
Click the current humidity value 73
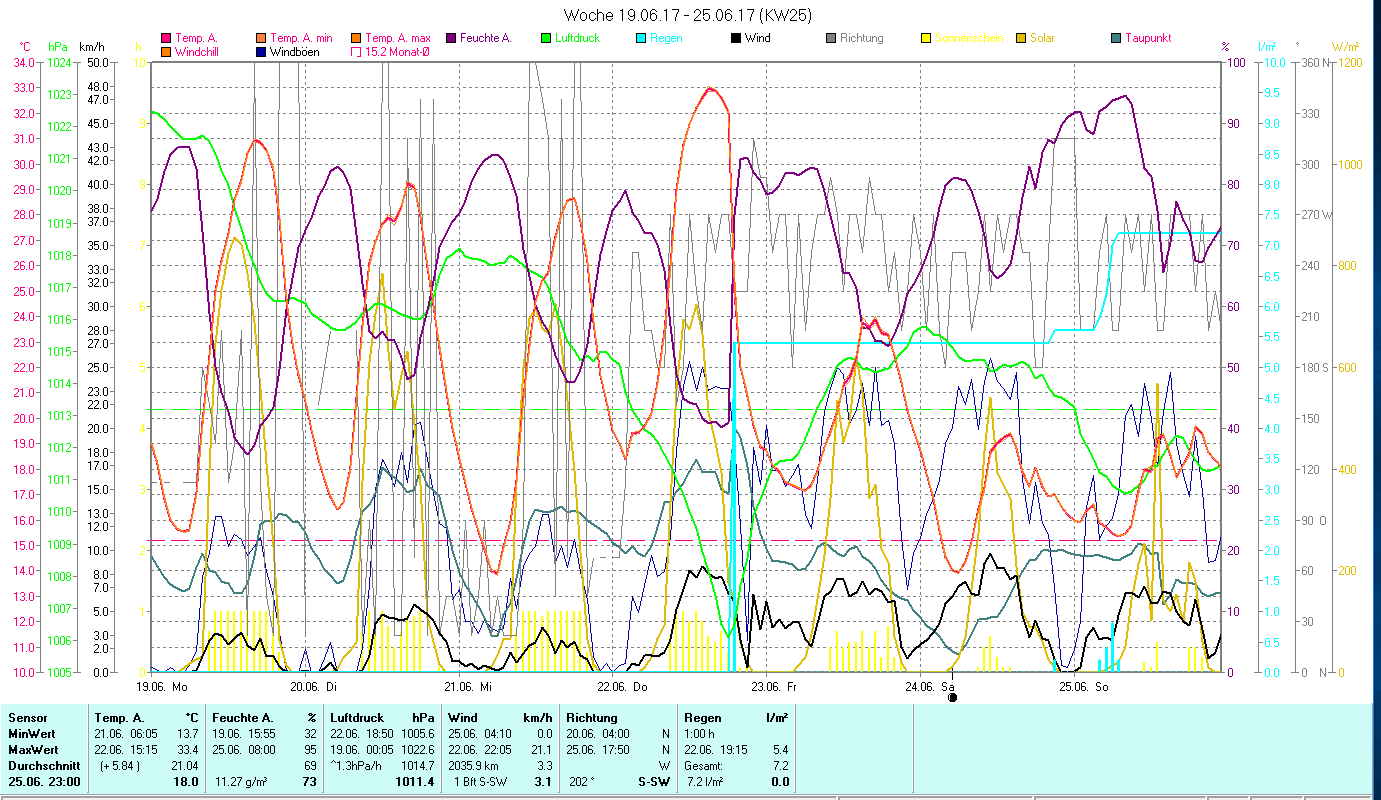310,782
